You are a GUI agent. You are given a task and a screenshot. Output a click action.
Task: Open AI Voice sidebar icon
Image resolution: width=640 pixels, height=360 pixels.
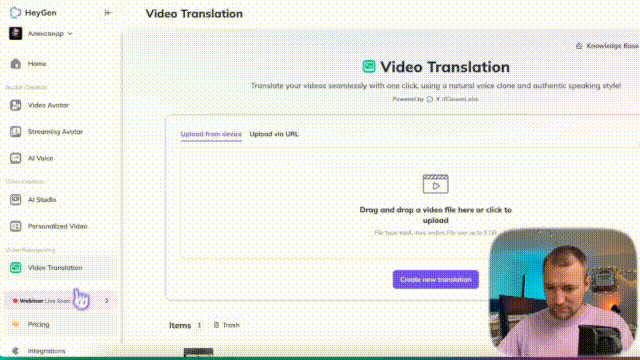point(16,158)
